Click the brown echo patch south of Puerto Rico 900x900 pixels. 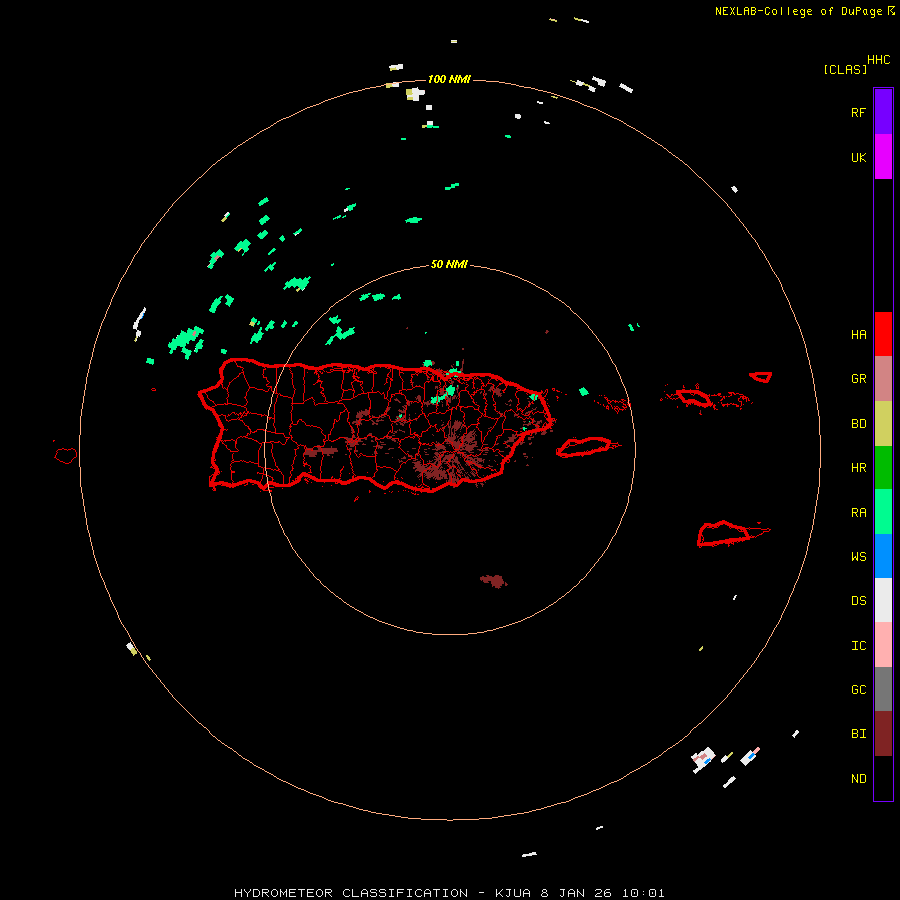tap(493, 581)
